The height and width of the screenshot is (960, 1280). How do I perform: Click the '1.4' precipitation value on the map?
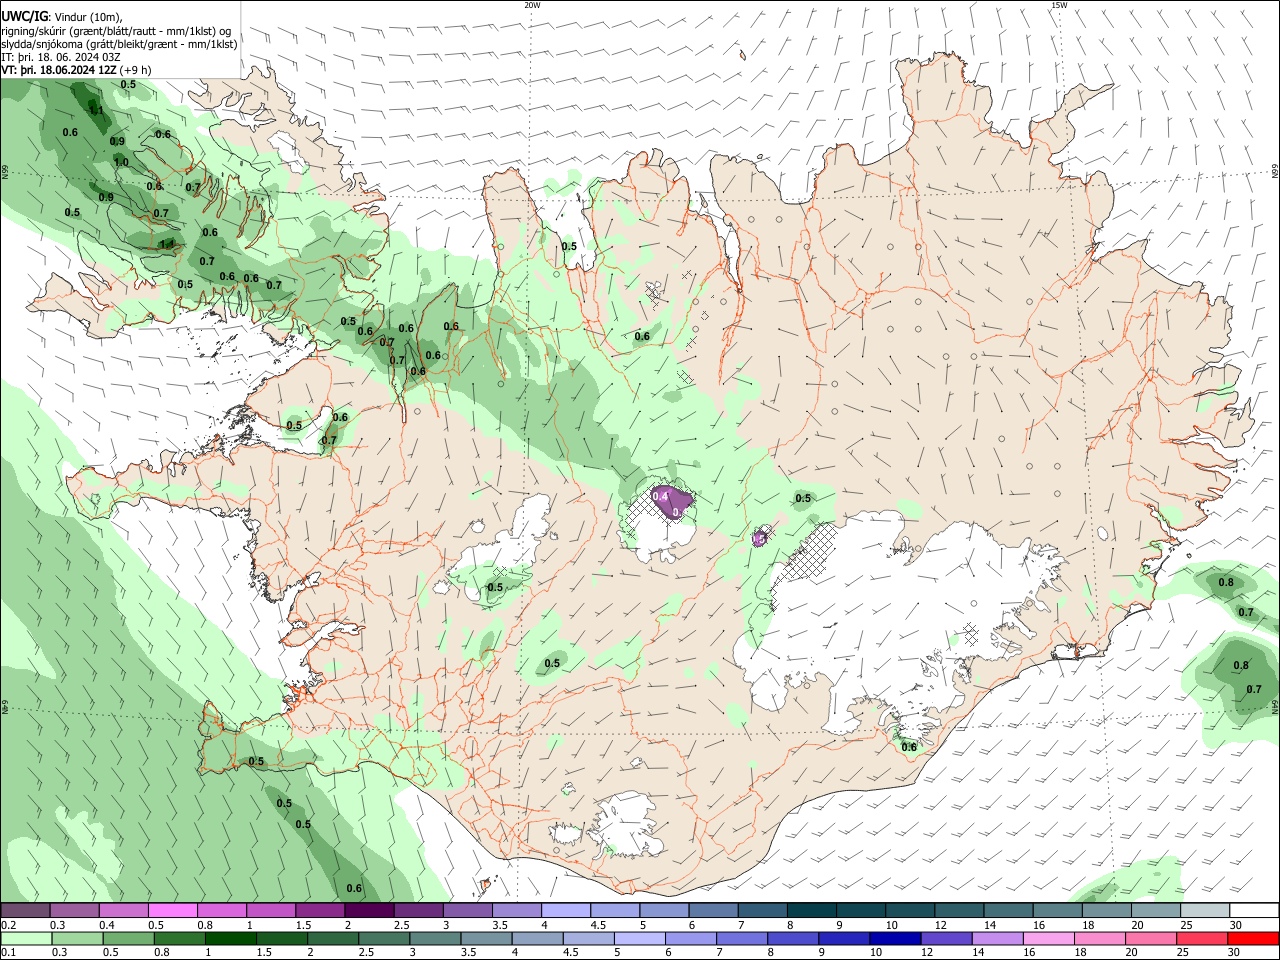[167, 244]
